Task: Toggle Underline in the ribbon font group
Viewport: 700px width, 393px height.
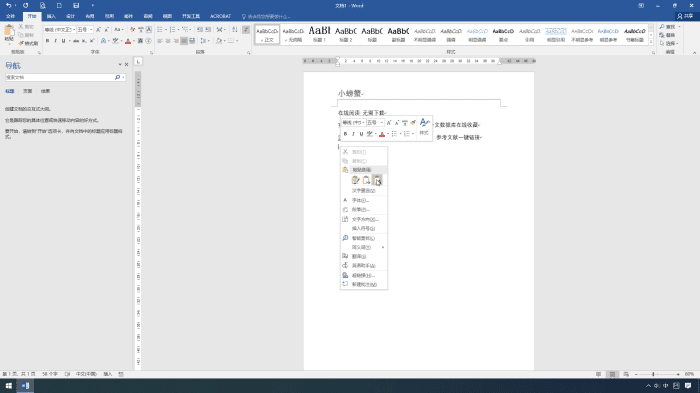Action: coord(63,41)
